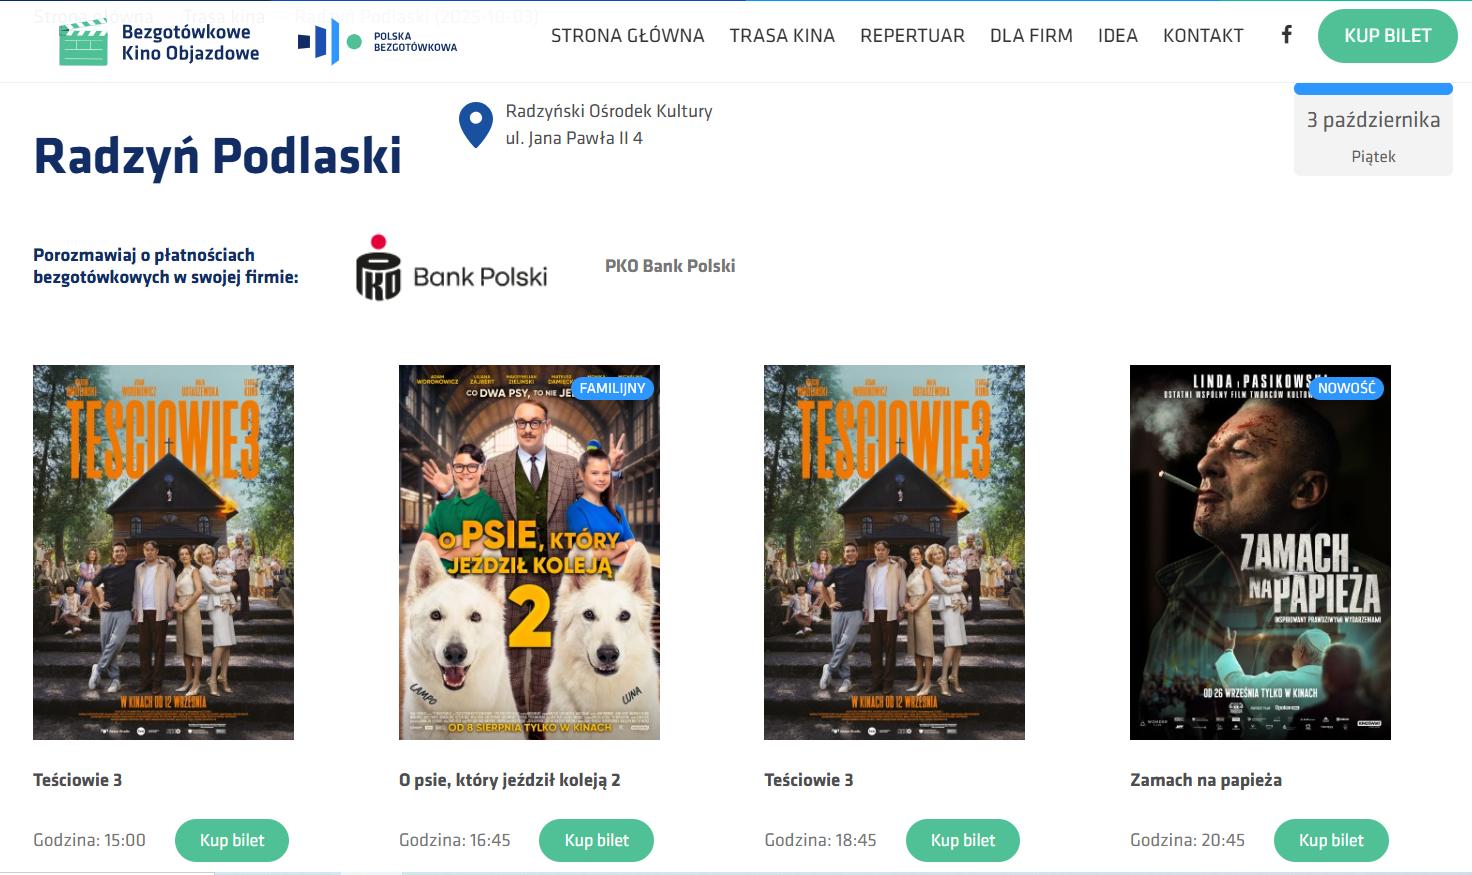Click the PKO Bank Polski text link

tap(670, 266)
